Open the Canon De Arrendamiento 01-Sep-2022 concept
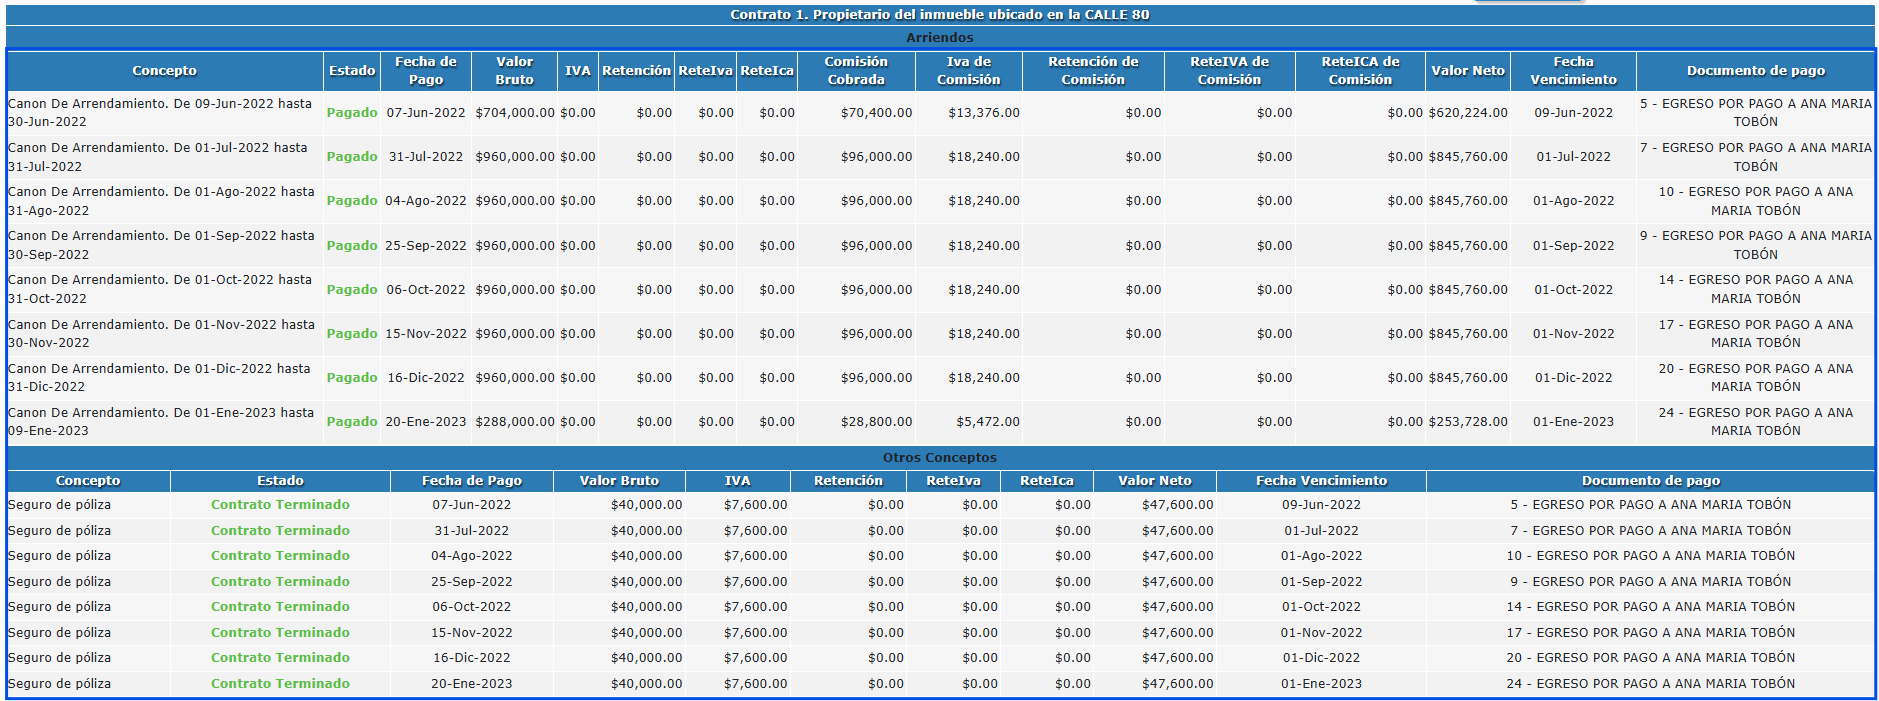This screenshot has height=701, width=1879. [161, 245]
